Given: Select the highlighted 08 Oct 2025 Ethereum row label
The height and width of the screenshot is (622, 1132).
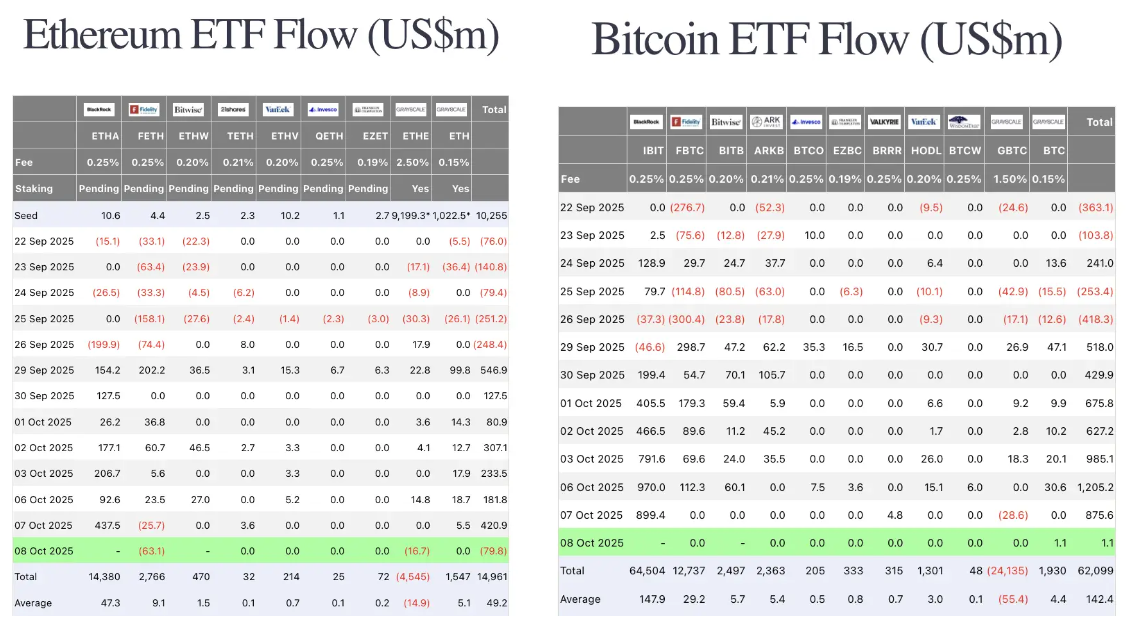Looking at the screenshot, I should point(44,551).
